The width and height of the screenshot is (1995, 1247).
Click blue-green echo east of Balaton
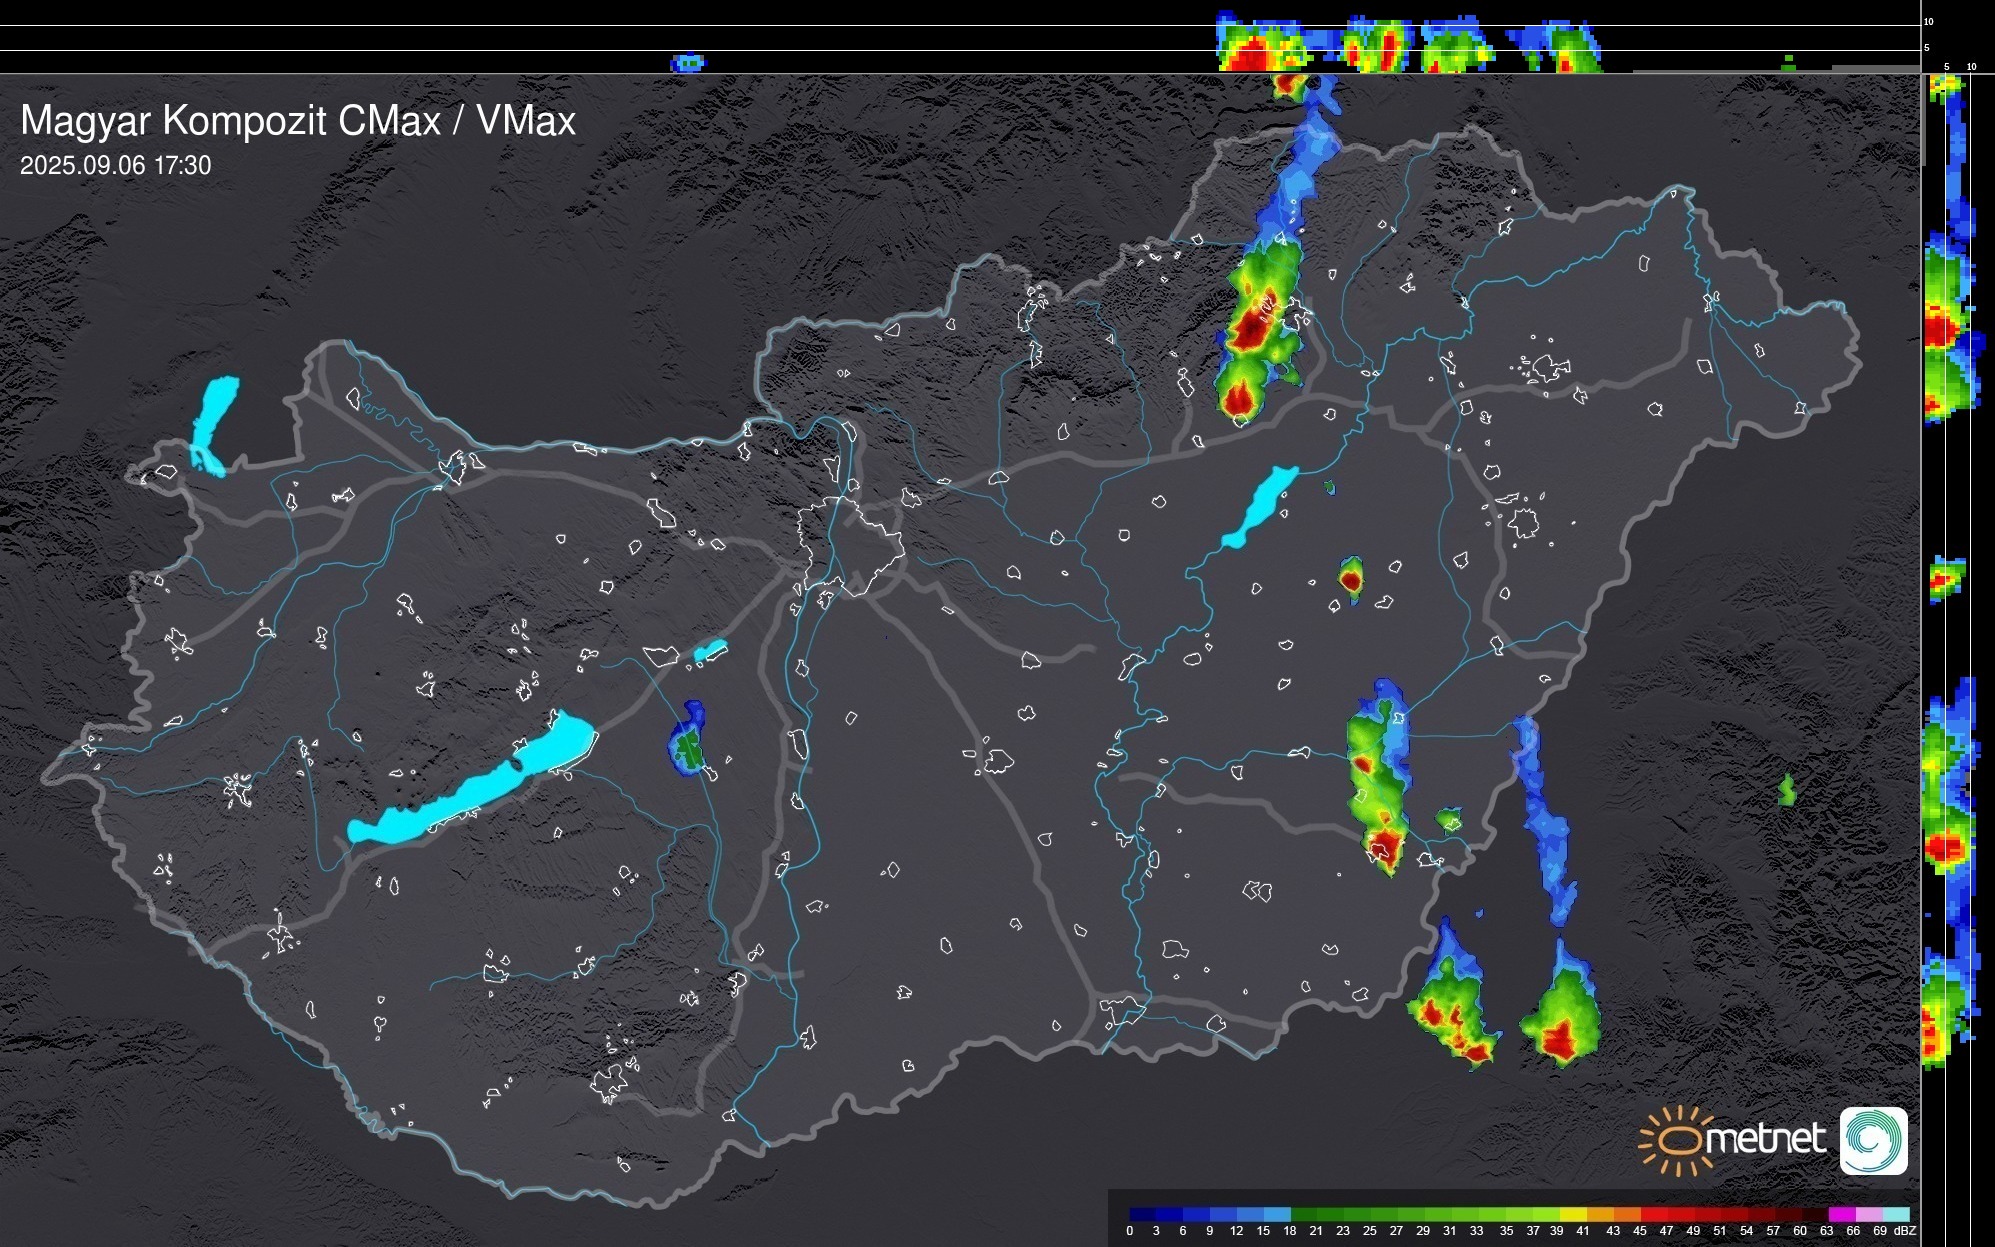click(687, 745)
